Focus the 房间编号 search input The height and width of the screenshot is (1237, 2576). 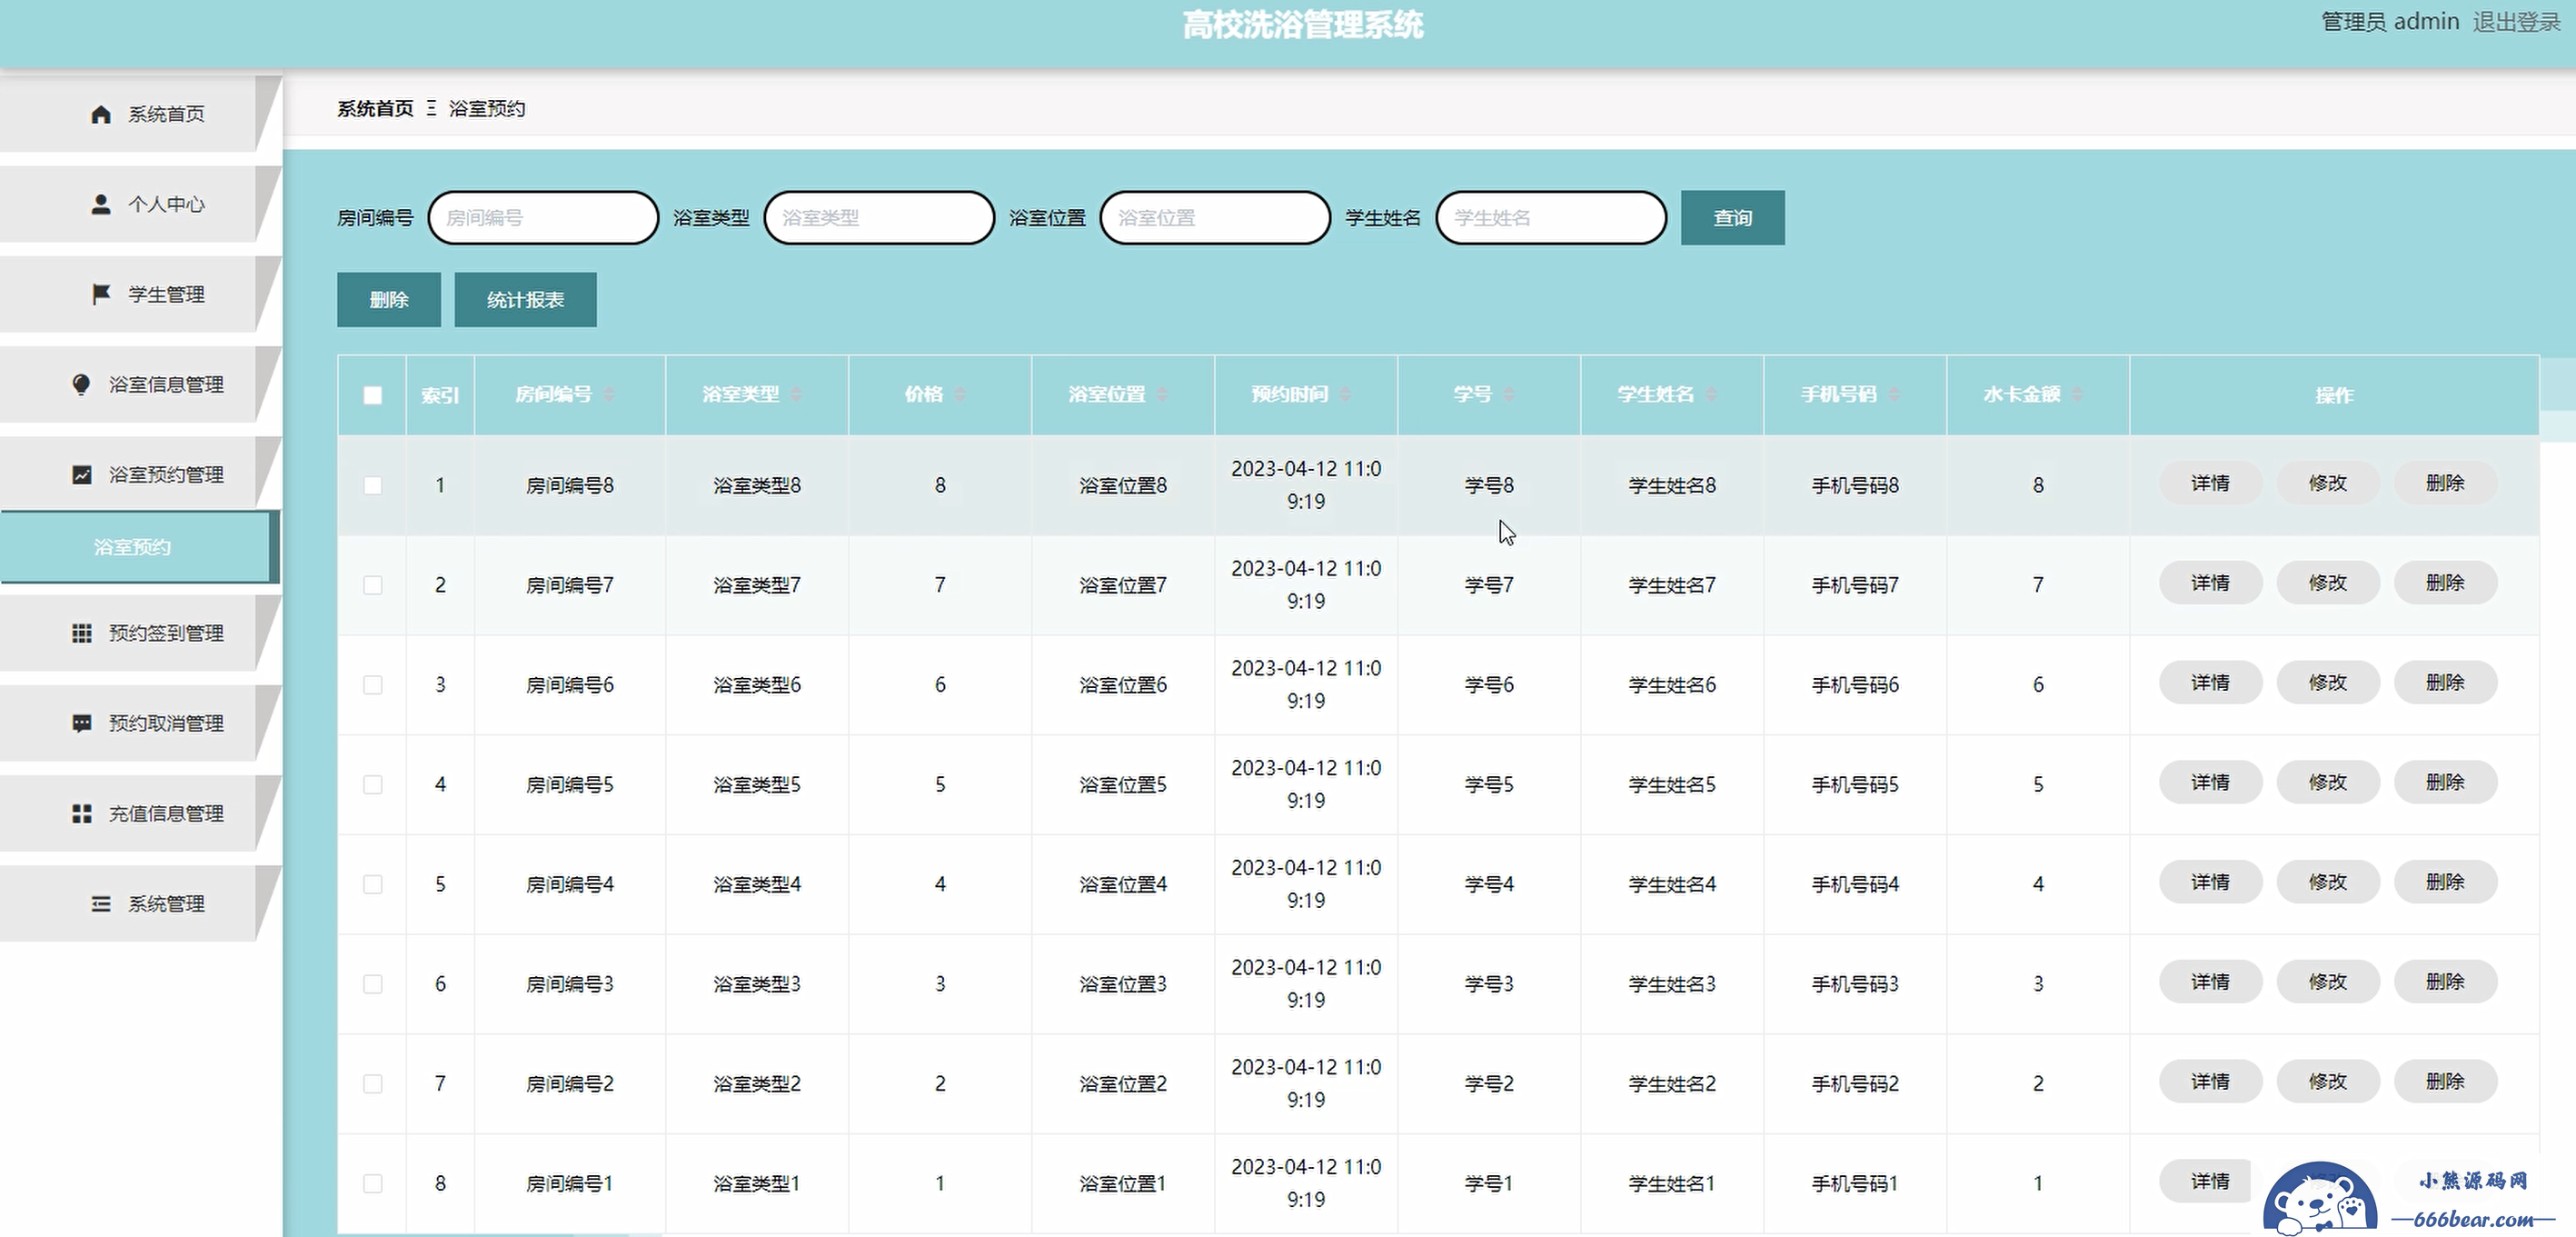click(543, 218)
